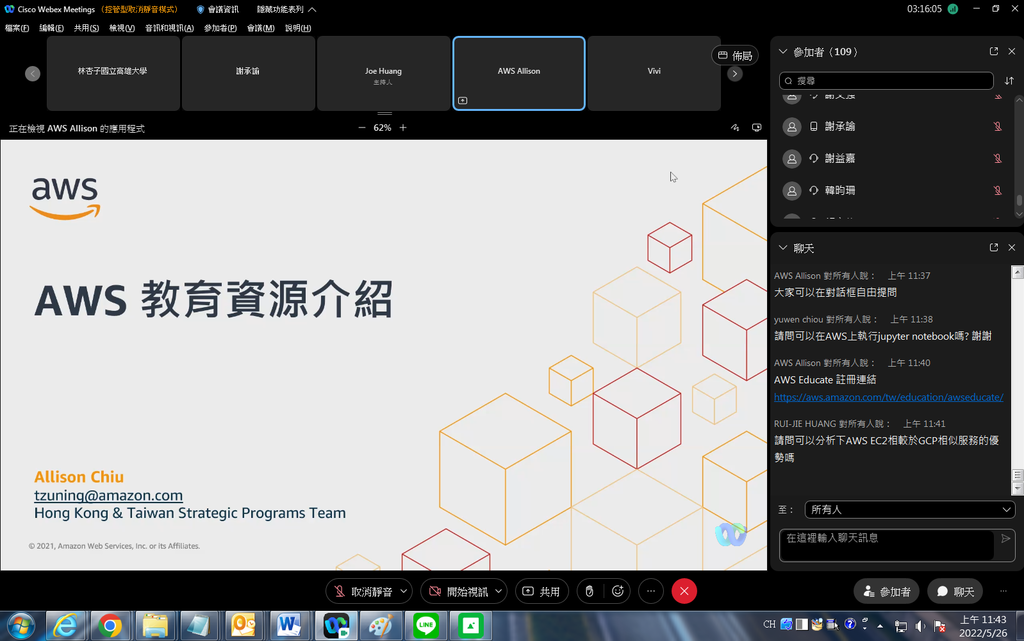
Task: Open the 所有人 recipient dropdown
Action: (910, 509)
